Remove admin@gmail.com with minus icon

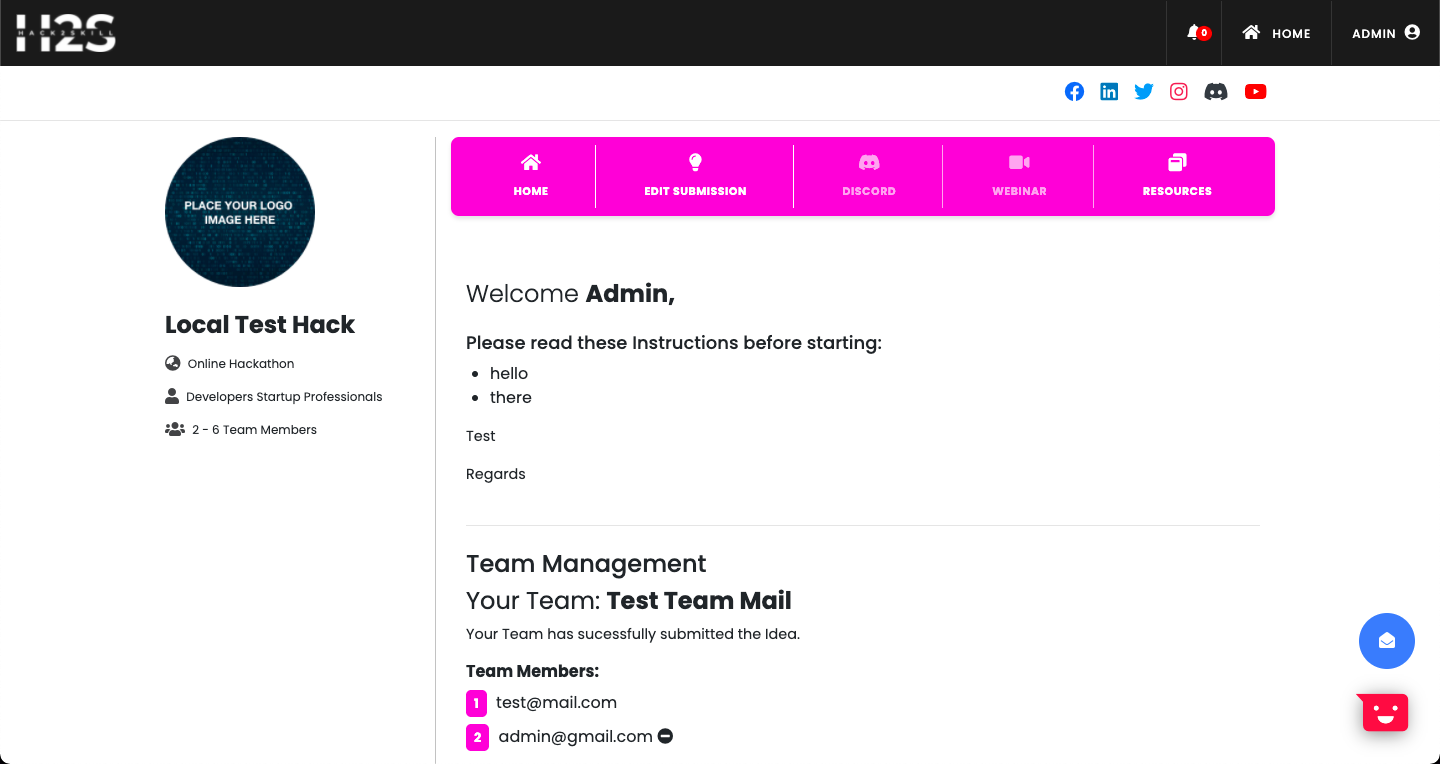(x=665, y=736)
